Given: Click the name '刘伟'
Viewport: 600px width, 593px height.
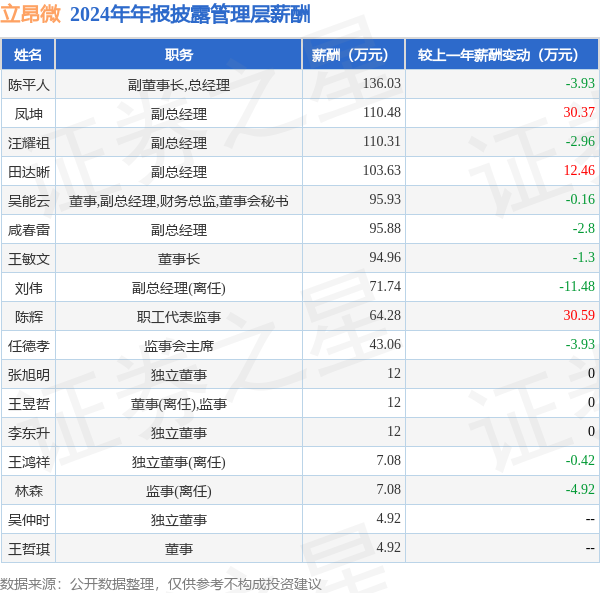Looking at the screenshot, I should (x=29, y=288).
